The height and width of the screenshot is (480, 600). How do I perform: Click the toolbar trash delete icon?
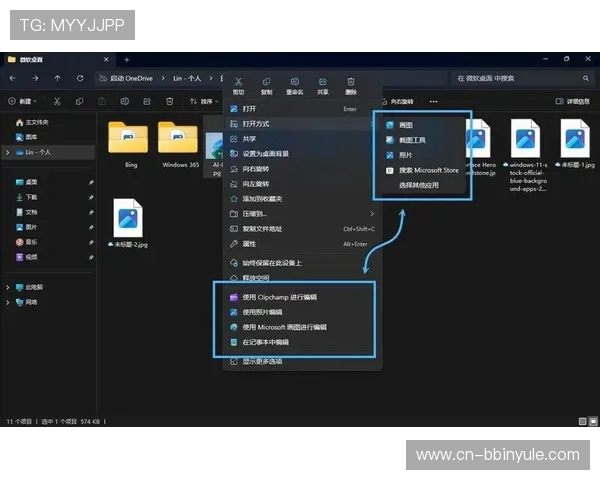click(171, 101)
